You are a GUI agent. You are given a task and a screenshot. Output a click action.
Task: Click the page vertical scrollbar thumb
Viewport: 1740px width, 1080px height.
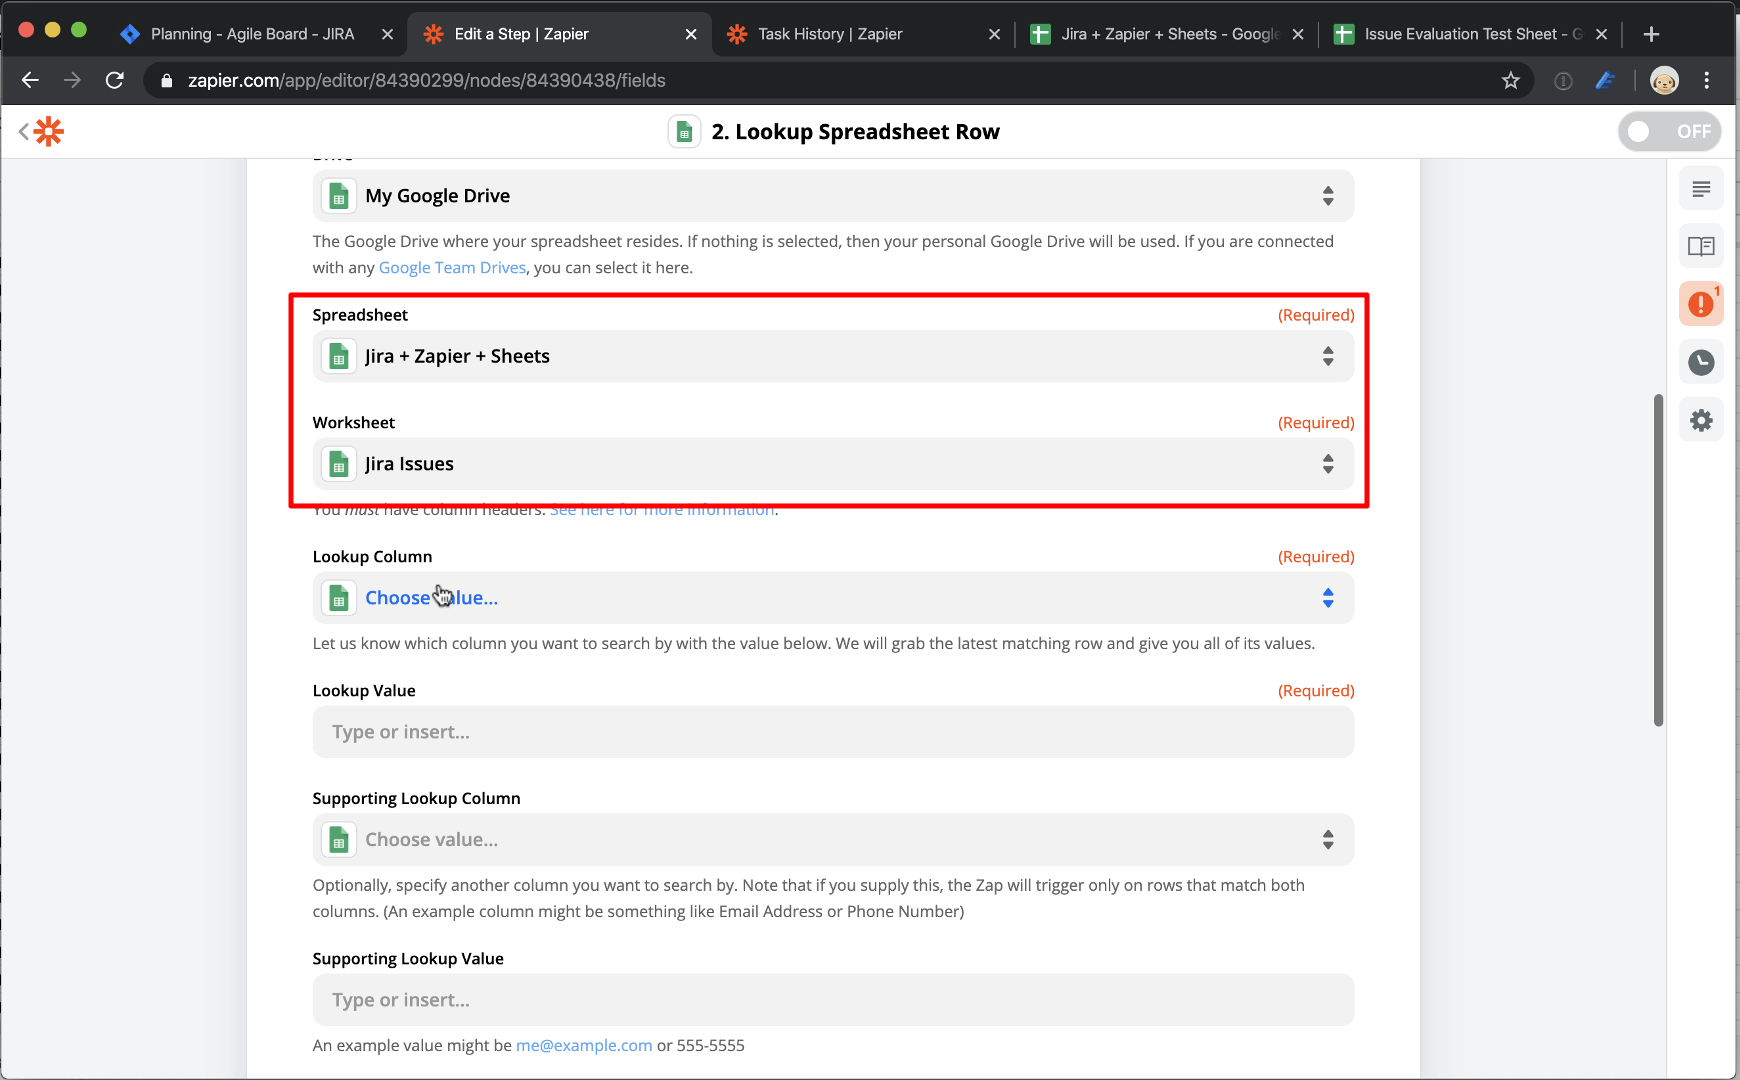coord(1658,560)
